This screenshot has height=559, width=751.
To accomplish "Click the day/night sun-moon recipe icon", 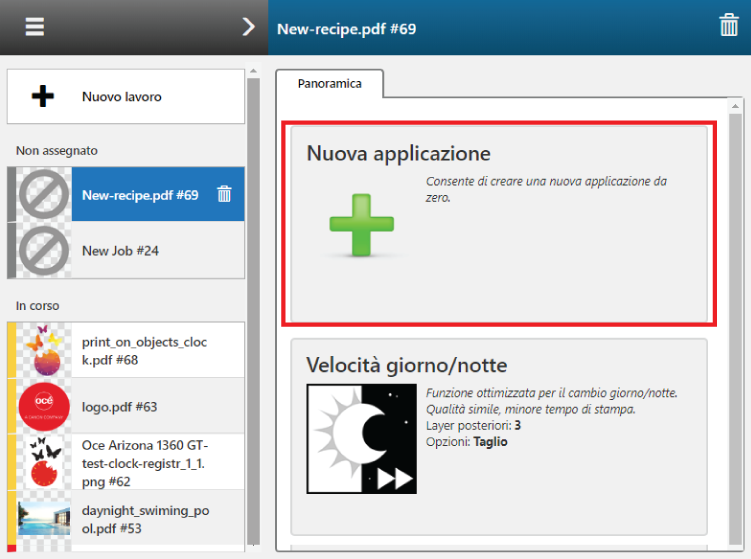I will click(362, 438).
